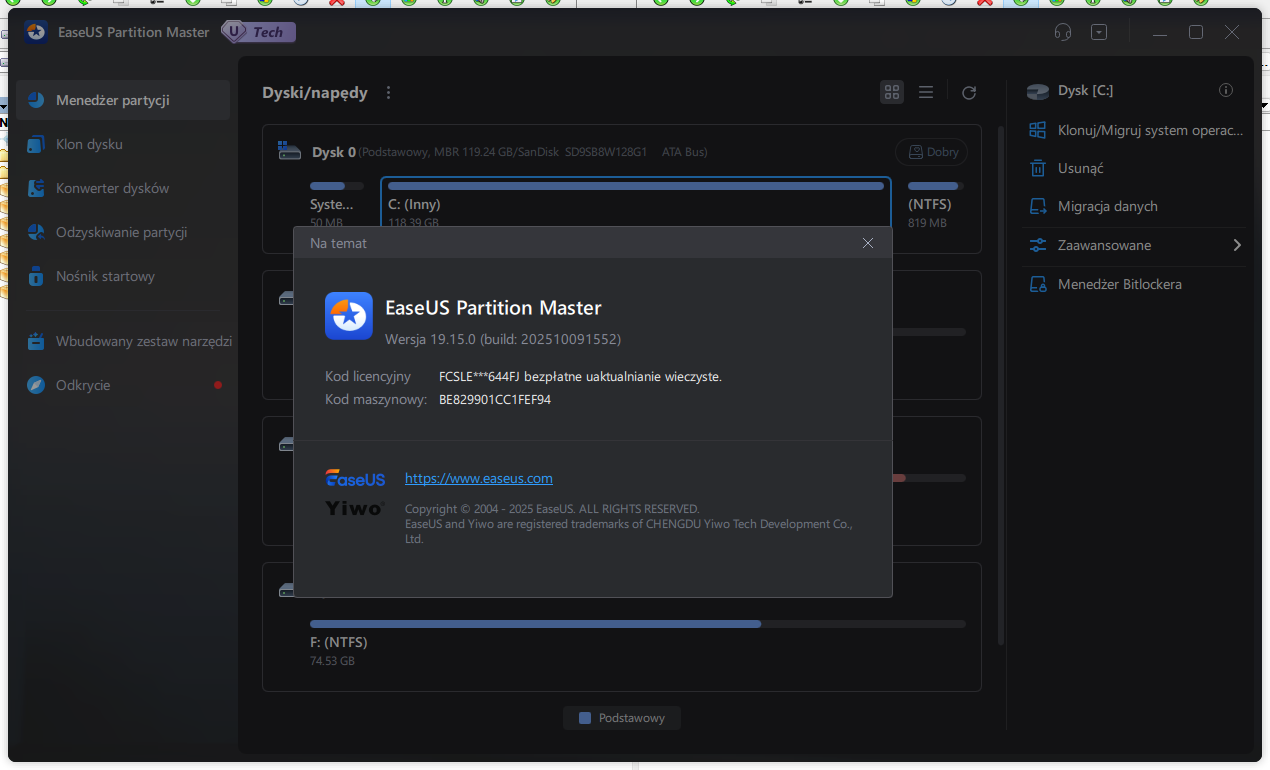Open the Menedżer partycji sidebar item
Image resolution: width=1270 pixels, height=770 pixels.
tap(123, 100)
